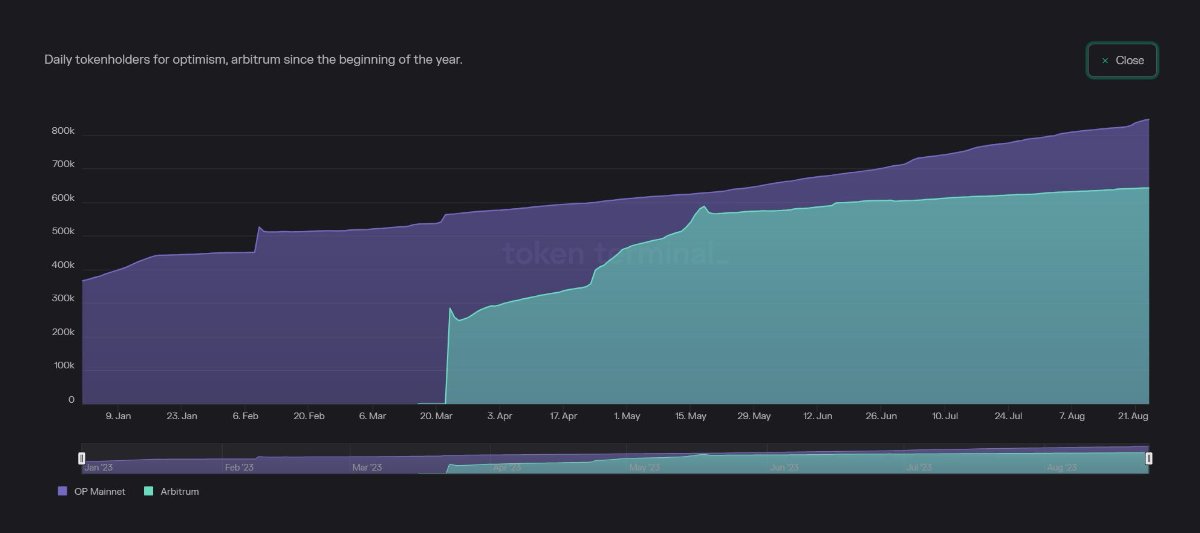Click the purple OP Mainnet color swatch
Image resolution: width=1200 pixels, height=533 pixels.
[63, 491]
